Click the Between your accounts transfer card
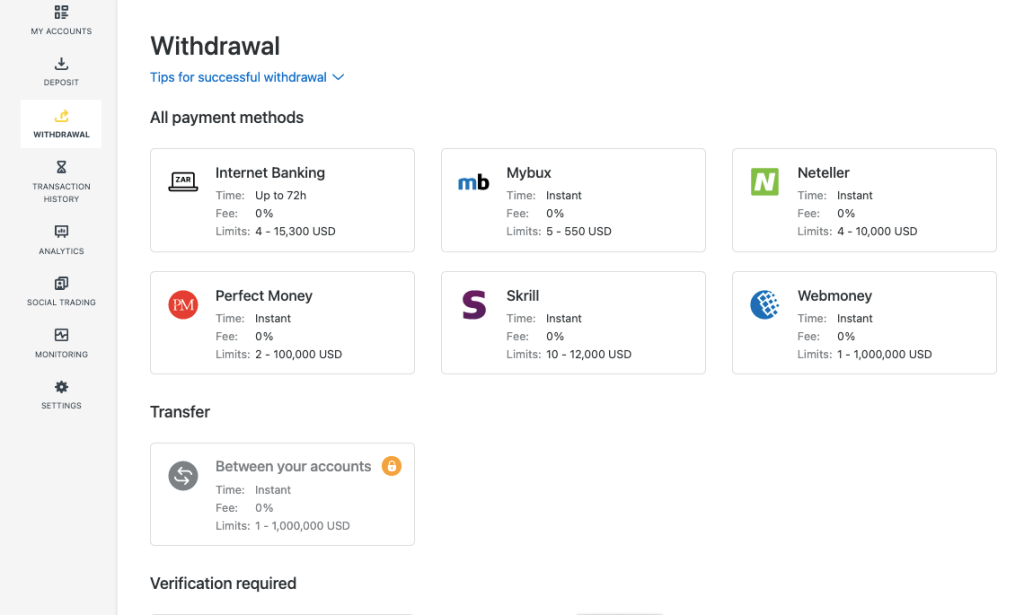The height and width of the screenshot is (615, 1024). (x=282, y=494)
